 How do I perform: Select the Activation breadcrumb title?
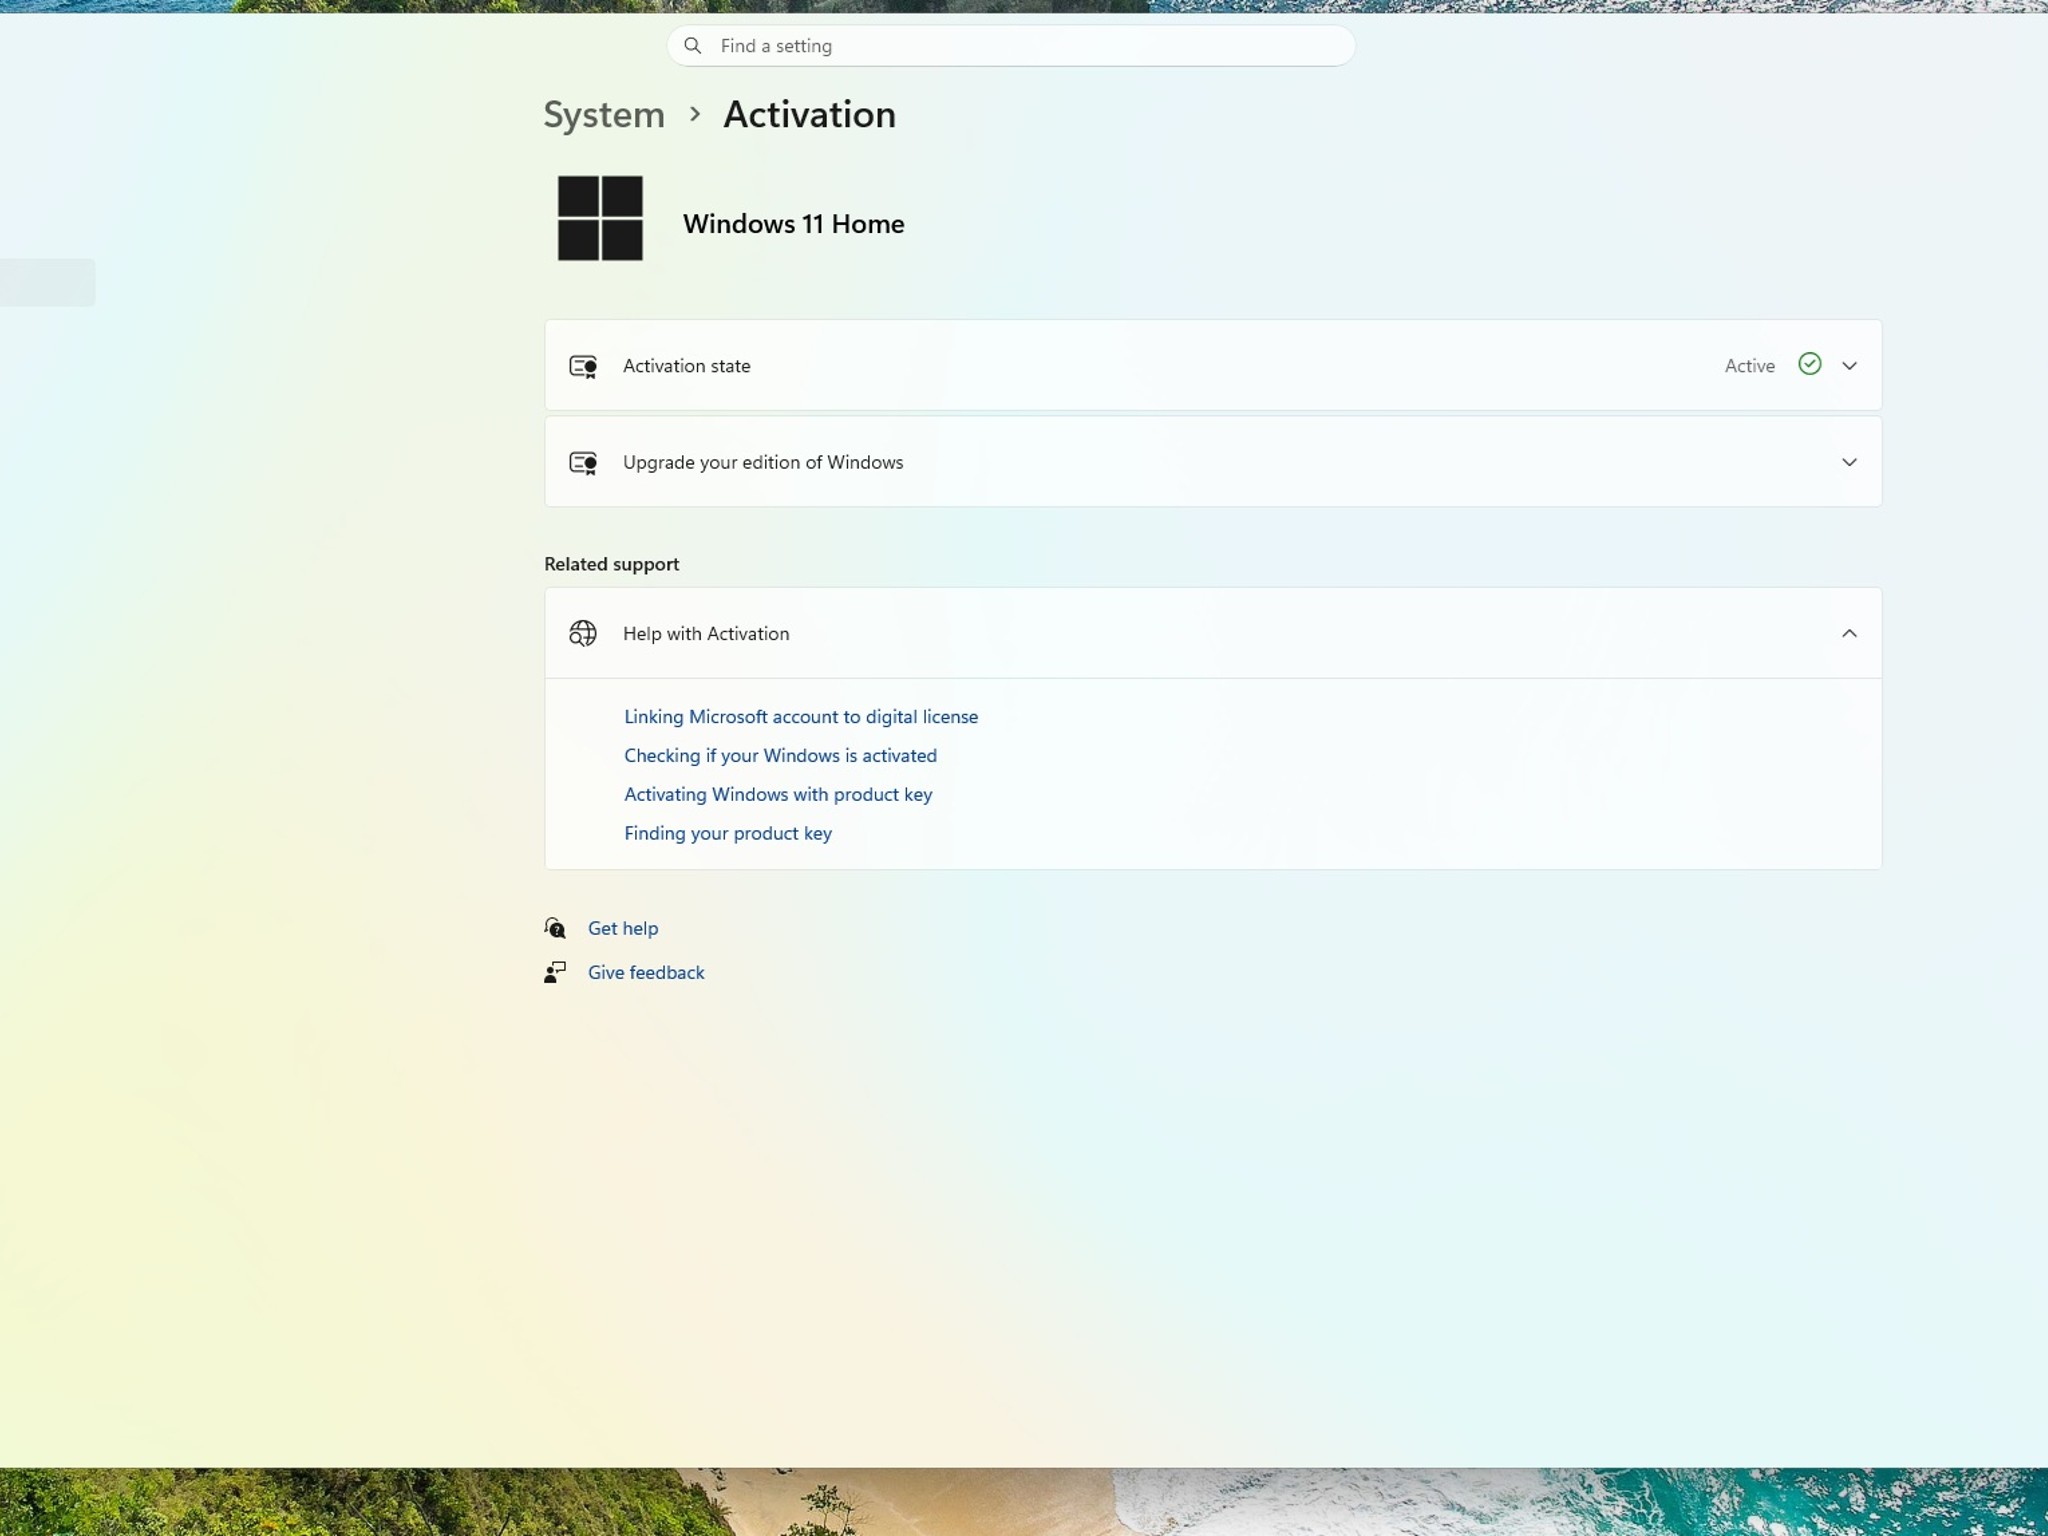coord(809,114)
